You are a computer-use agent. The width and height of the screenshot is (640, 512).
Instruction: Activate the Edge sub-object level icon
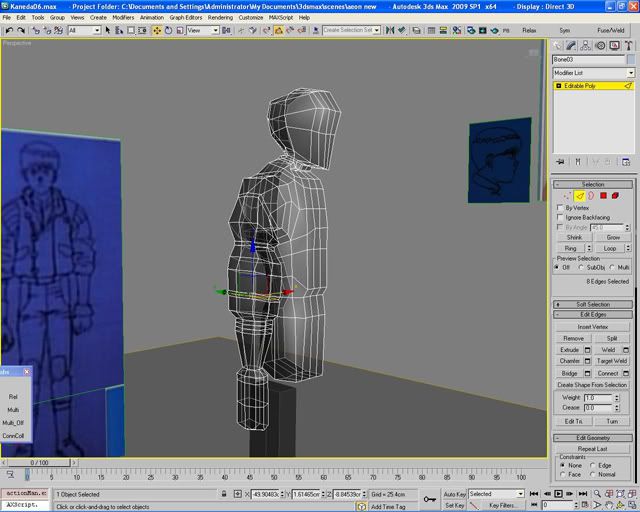pyautogui.click(x=580, y=196)
